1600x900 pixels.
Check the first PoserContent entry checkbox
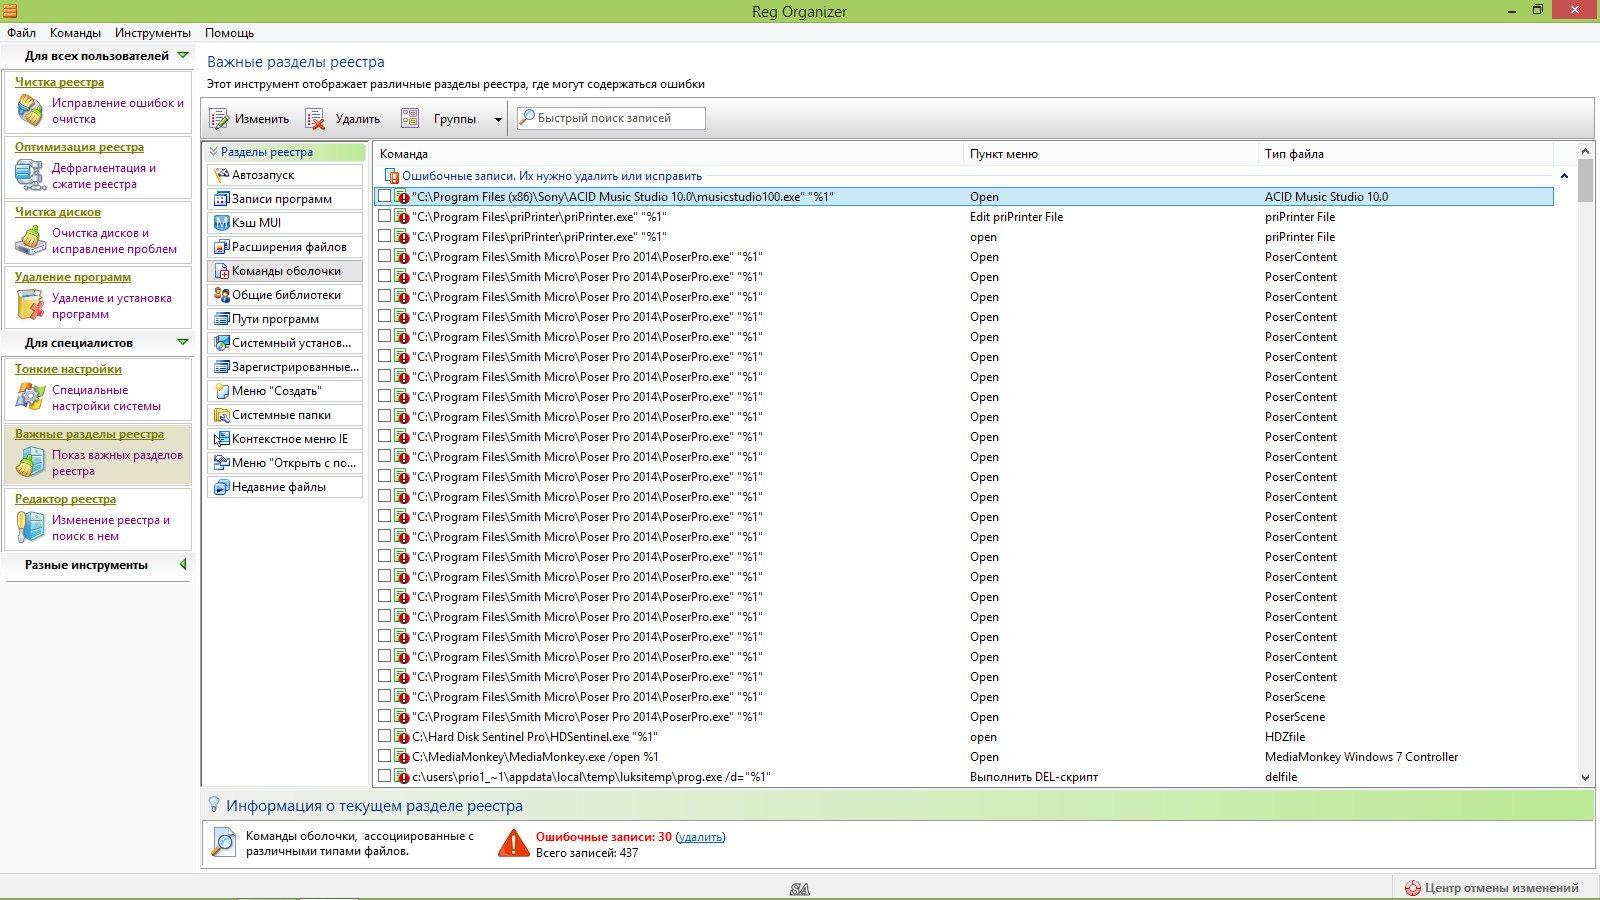(384, 256)
